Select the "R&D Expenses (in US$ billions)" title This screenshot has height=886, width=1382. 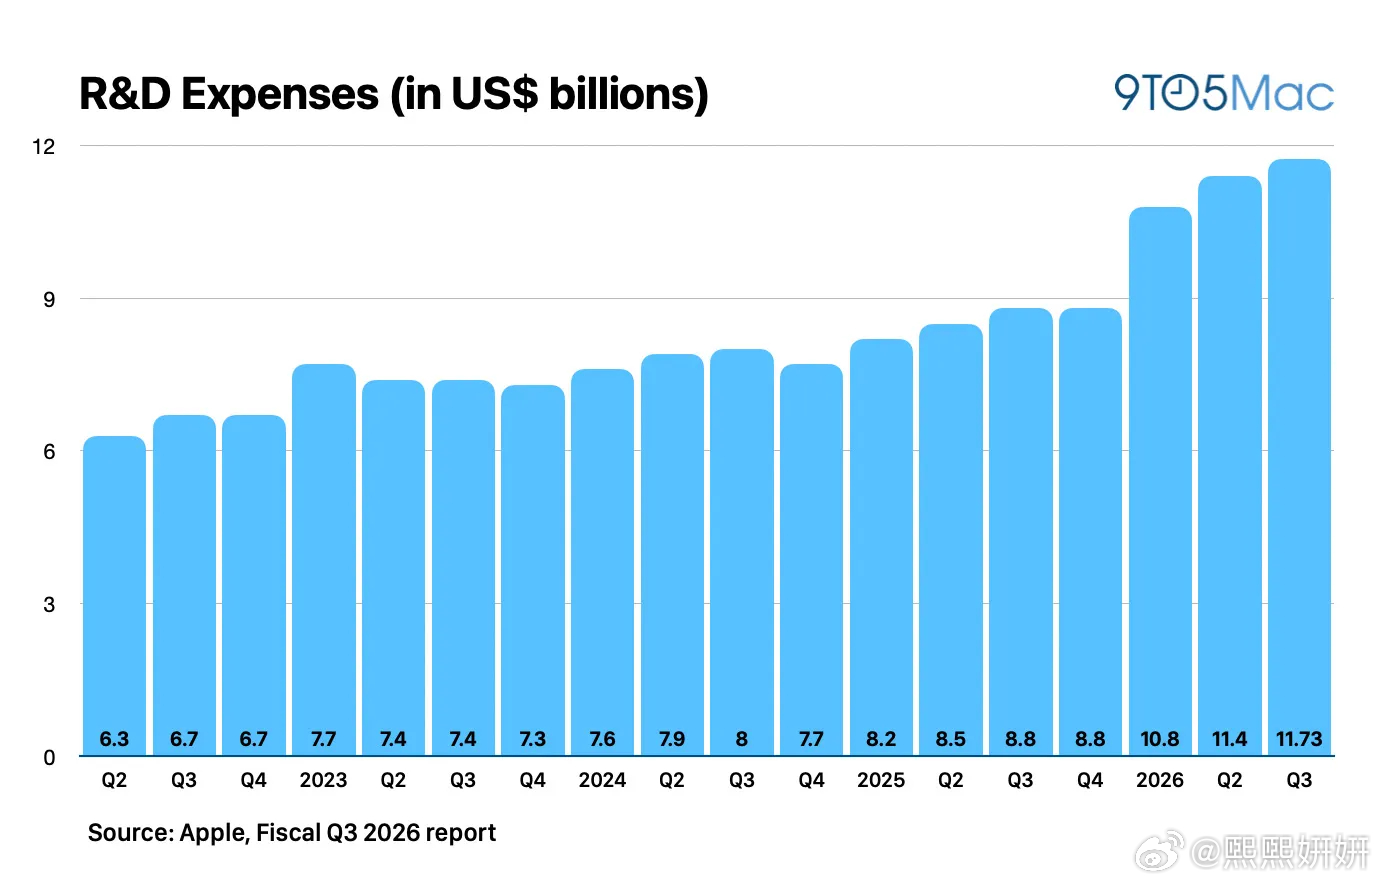[x=394, y=94]
